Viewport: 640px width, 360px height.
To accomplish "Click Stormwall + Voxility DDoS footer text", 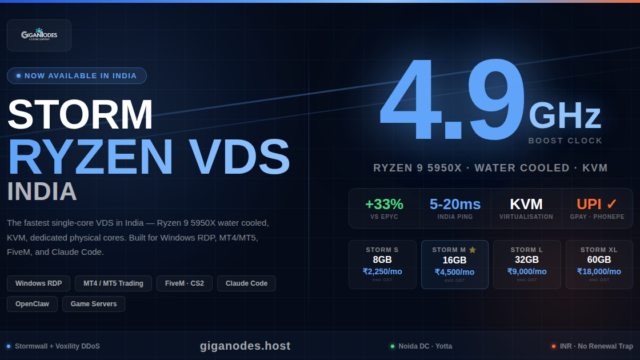I will (x=57, y=346).
